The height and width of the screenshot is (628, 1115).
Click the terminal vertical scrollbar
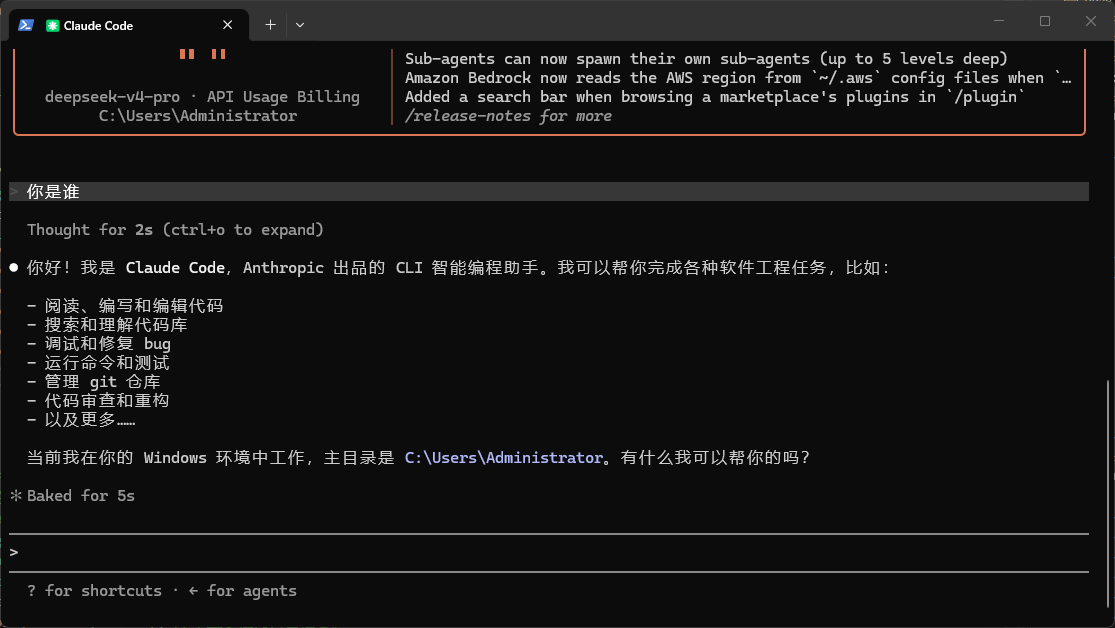[1109, 496]
